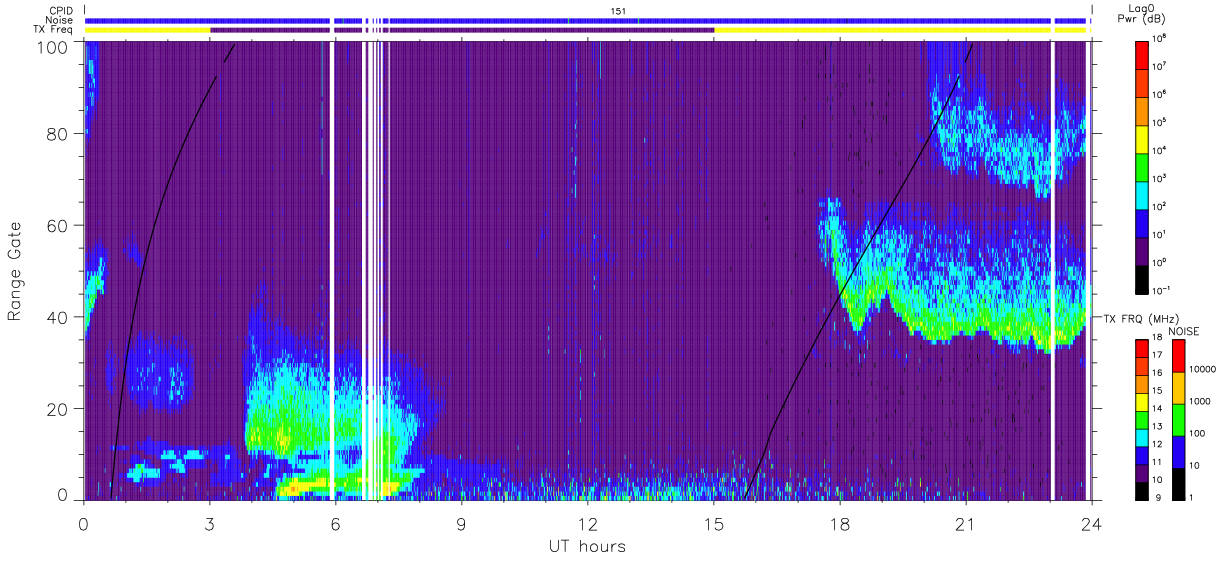Click NOISE legend label '10000'

(x=1204, y=369)
